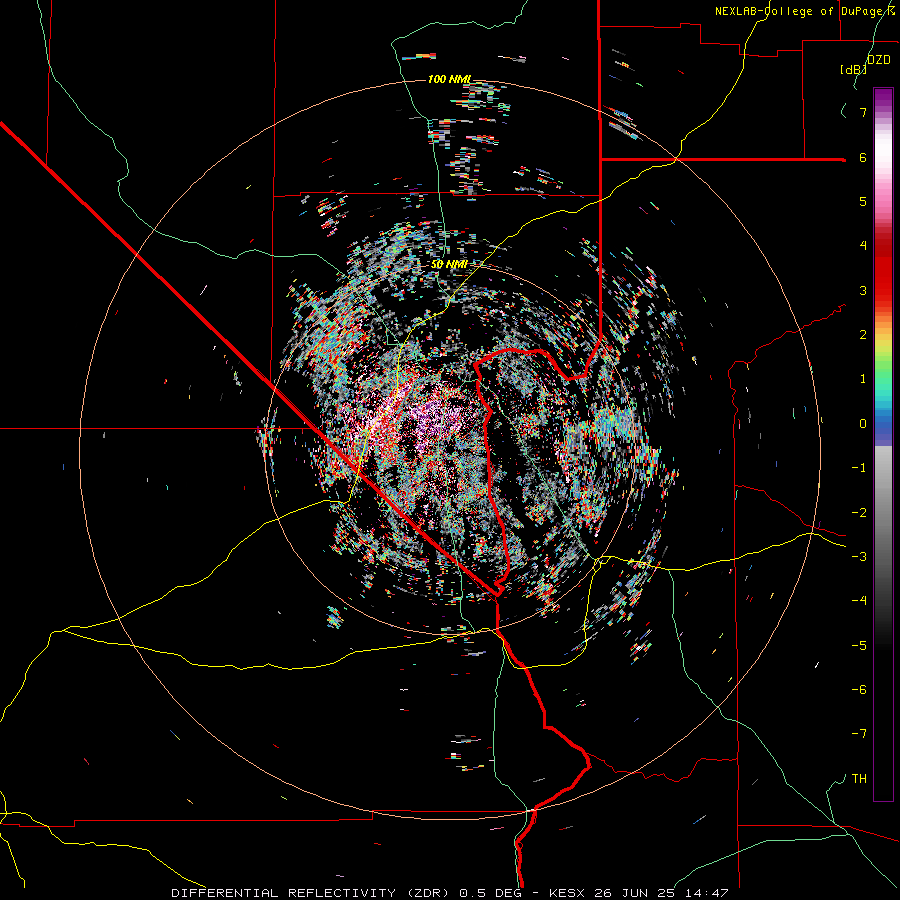Image resolution: width=900 pixels, height=900 pixels.
Task: Click the [dB] unit label
Action: [x=853, y=69]
